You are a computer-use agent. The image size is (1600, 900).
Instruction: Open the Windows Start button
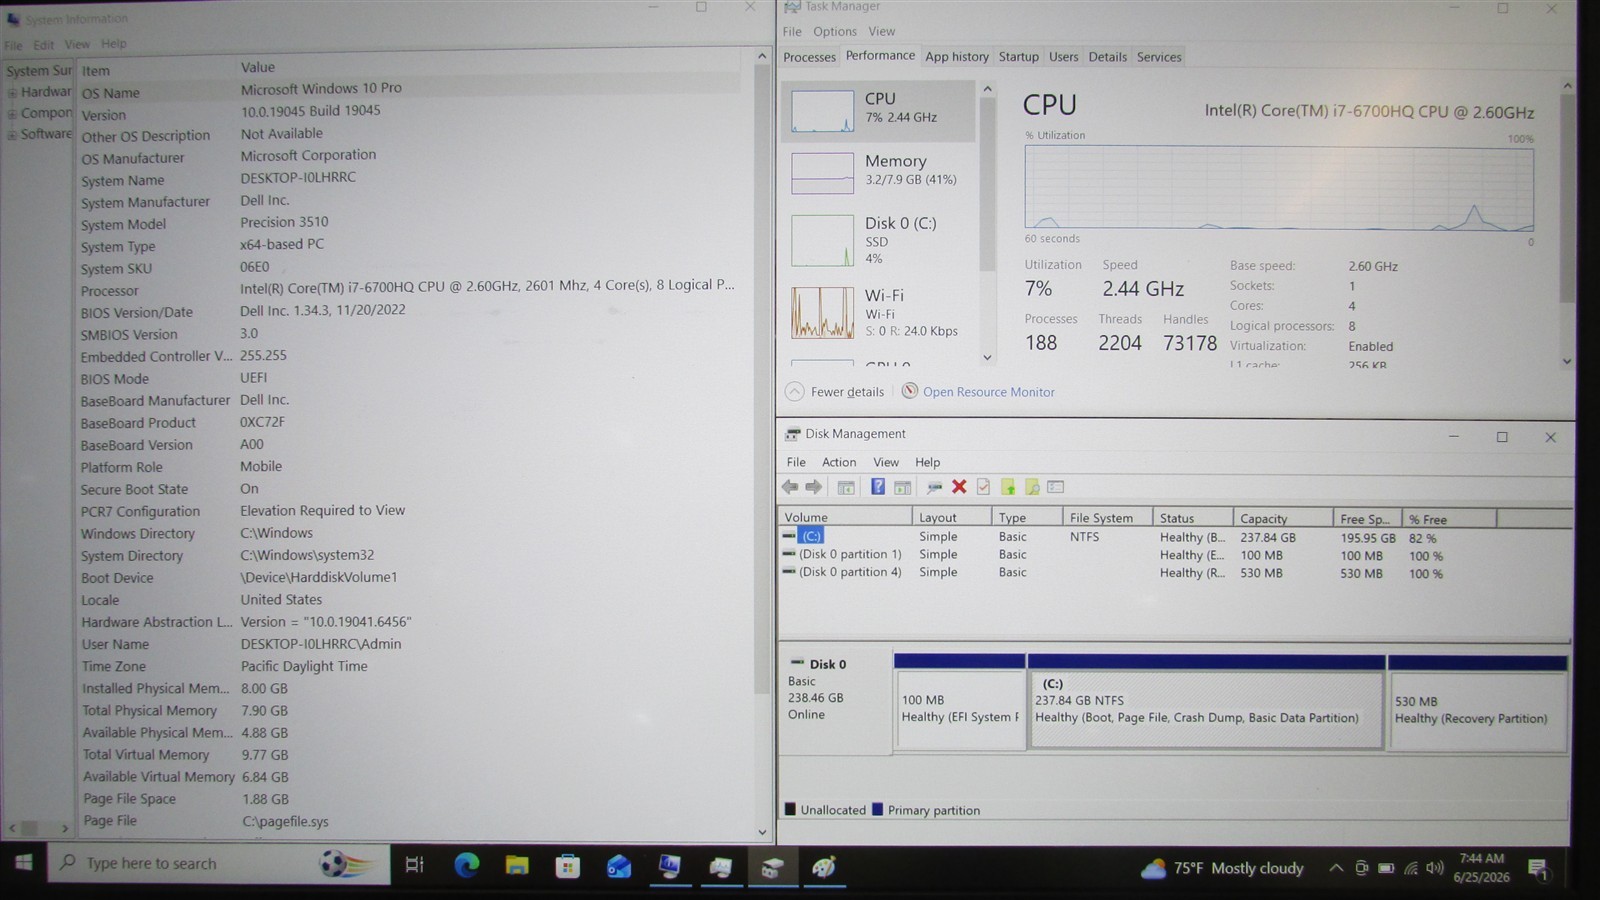pyautogui.click(x=23, y=863)
